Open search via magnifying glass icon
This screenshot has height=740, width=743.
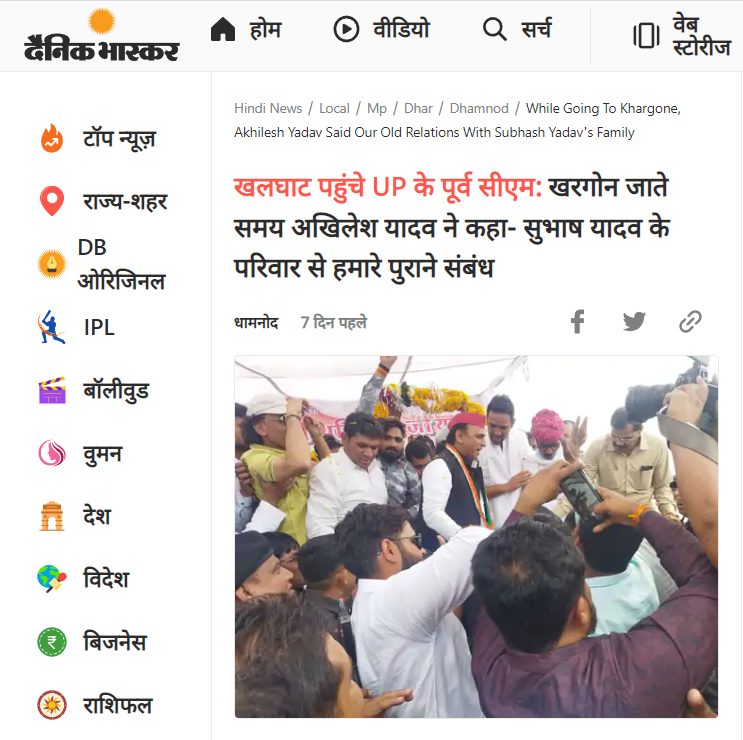click(495, 29)
